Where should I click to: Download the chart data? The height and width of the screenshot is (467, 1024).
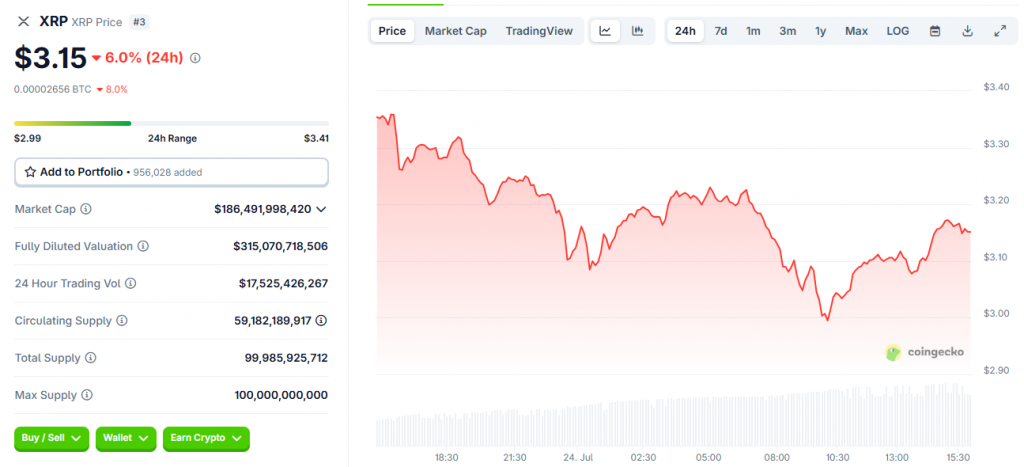click(x=967, y=31)
